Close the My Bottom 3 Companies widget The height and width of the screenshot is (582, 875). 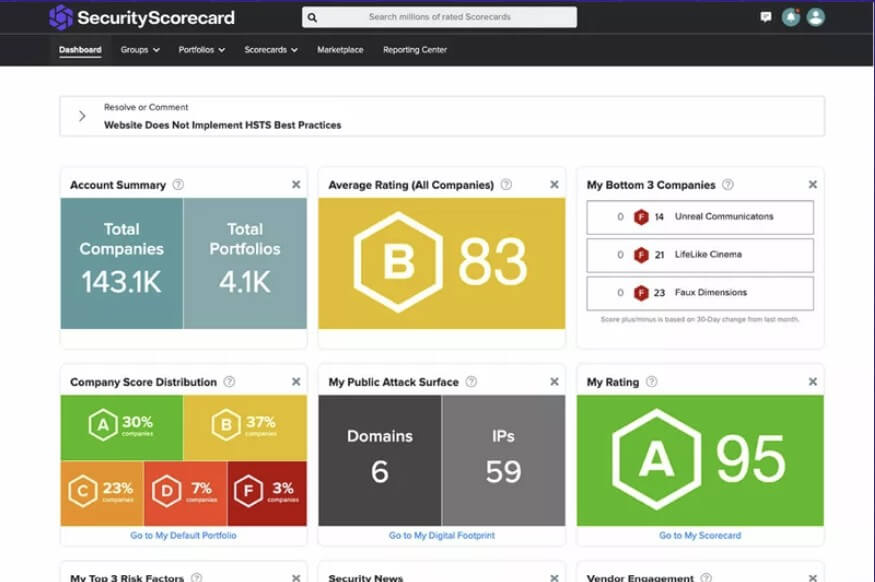pos(812,184)
